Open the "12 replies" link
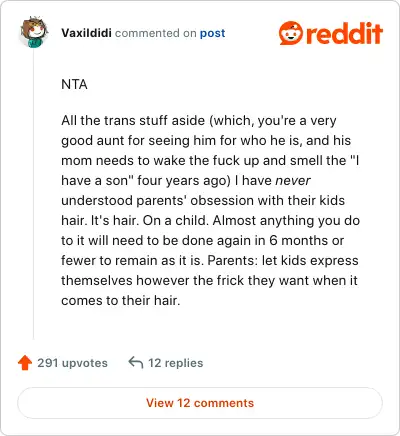This screenshot has height=436, width=400. tap(176, 363)
